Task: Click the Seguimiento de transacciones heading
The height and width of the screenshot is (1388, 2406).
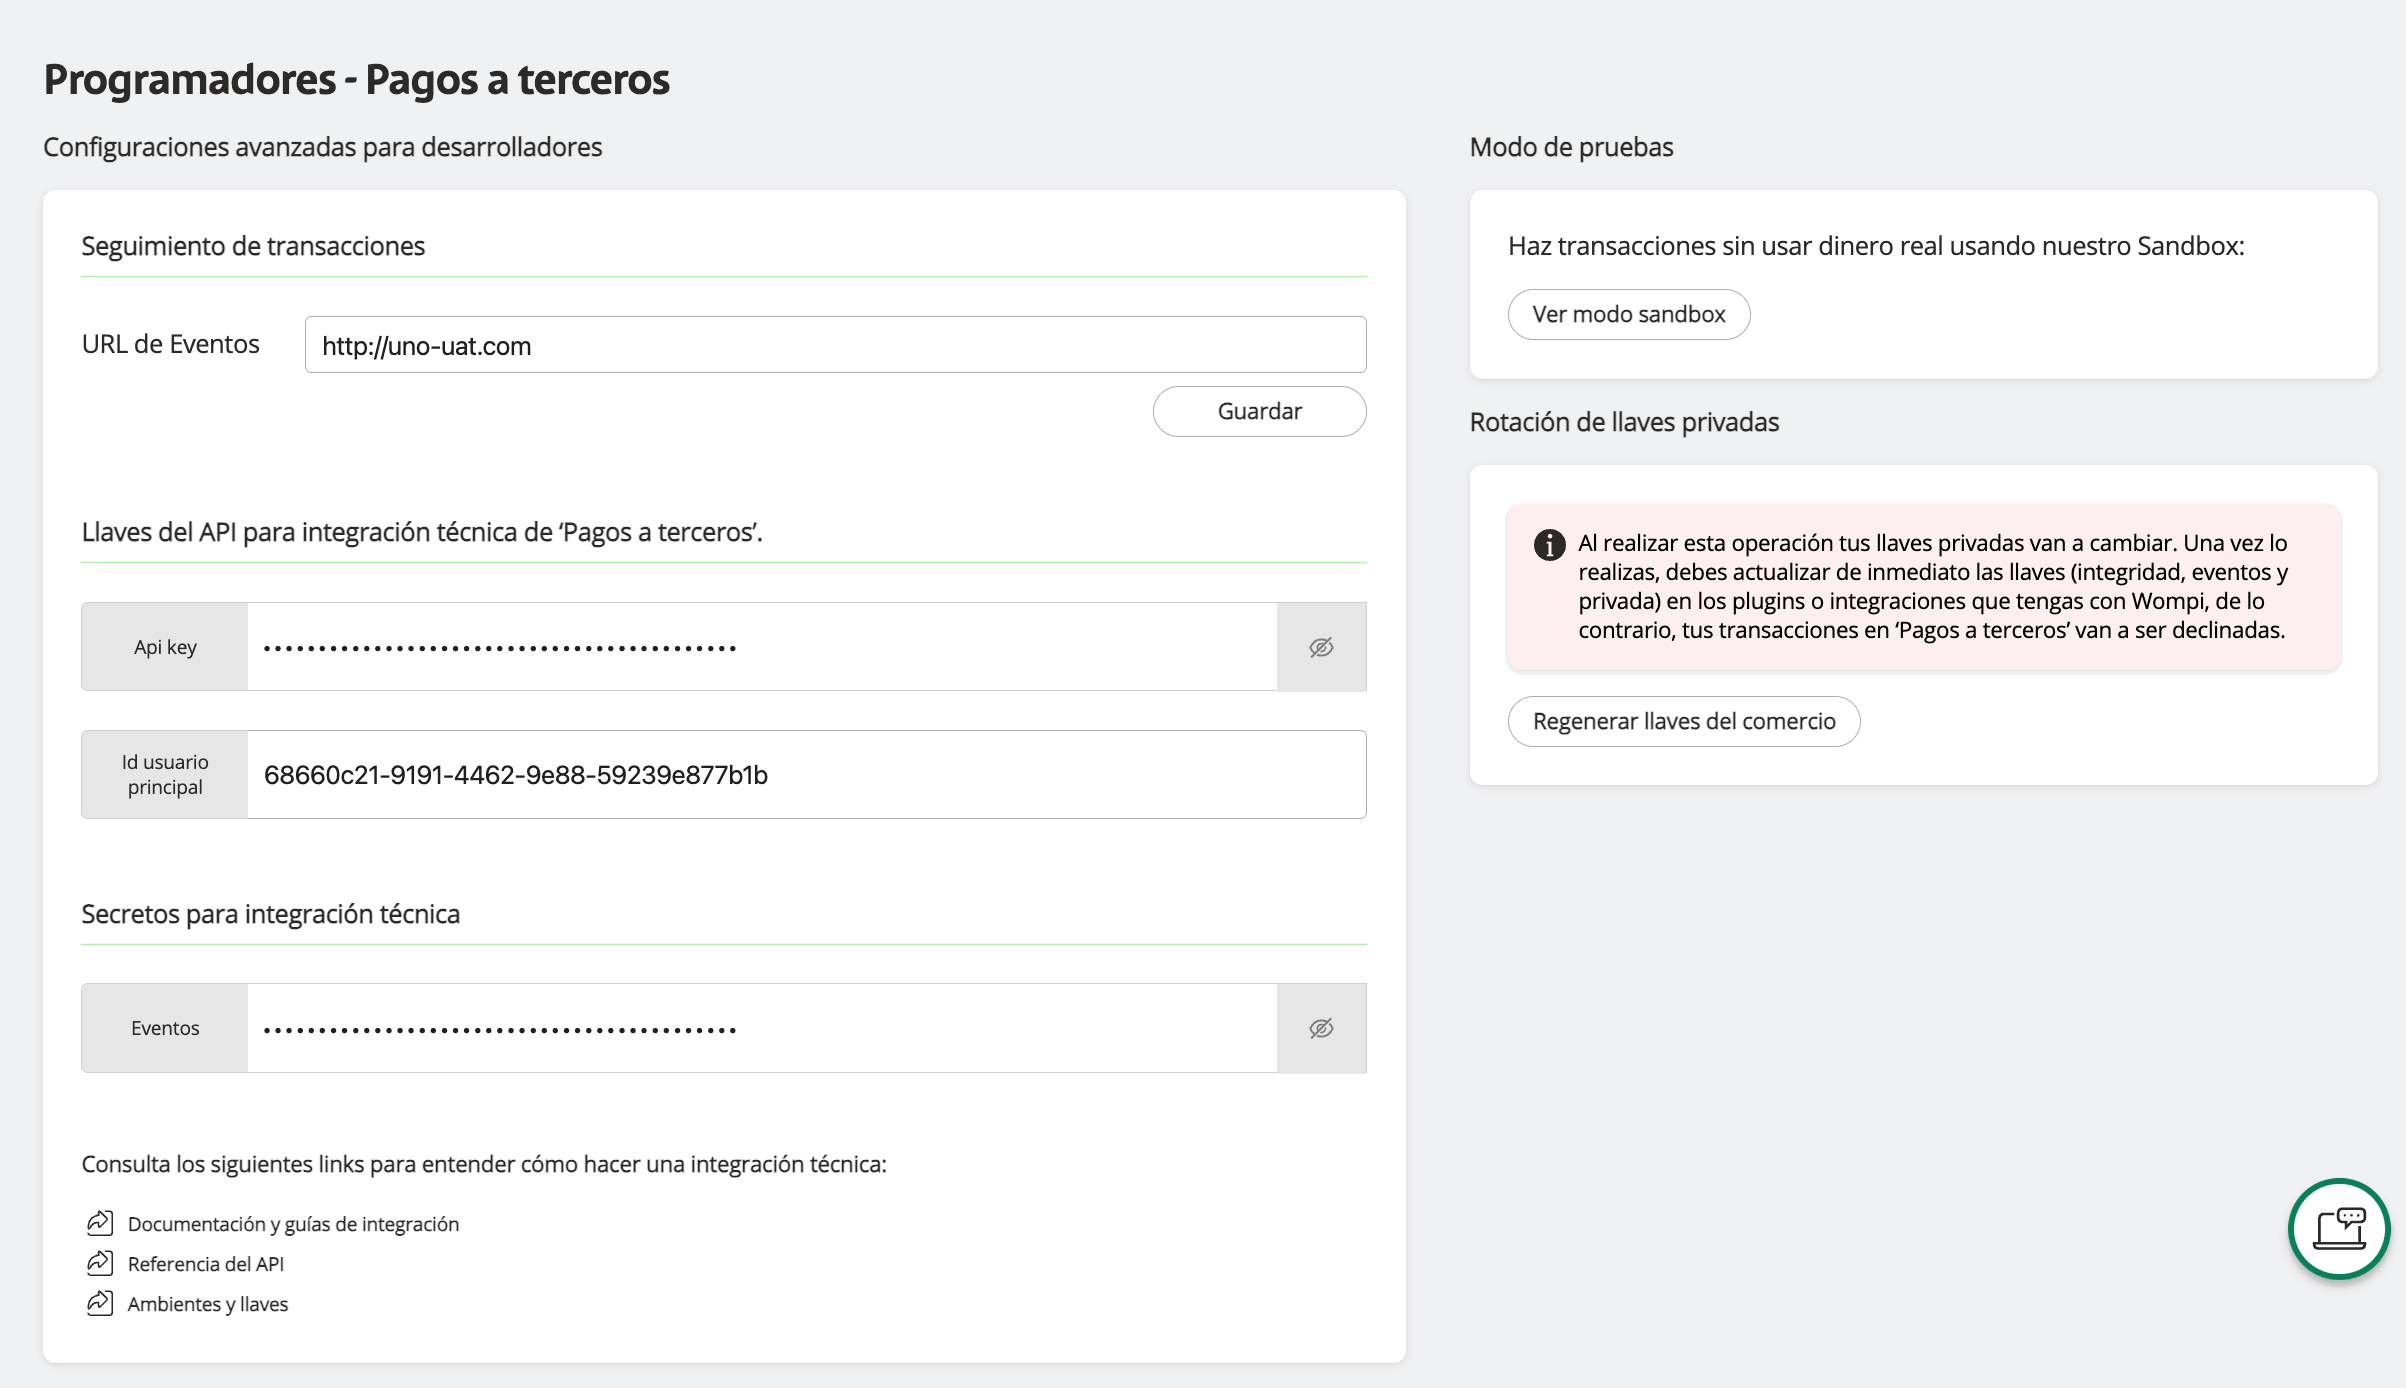Action: click(253, 246)
